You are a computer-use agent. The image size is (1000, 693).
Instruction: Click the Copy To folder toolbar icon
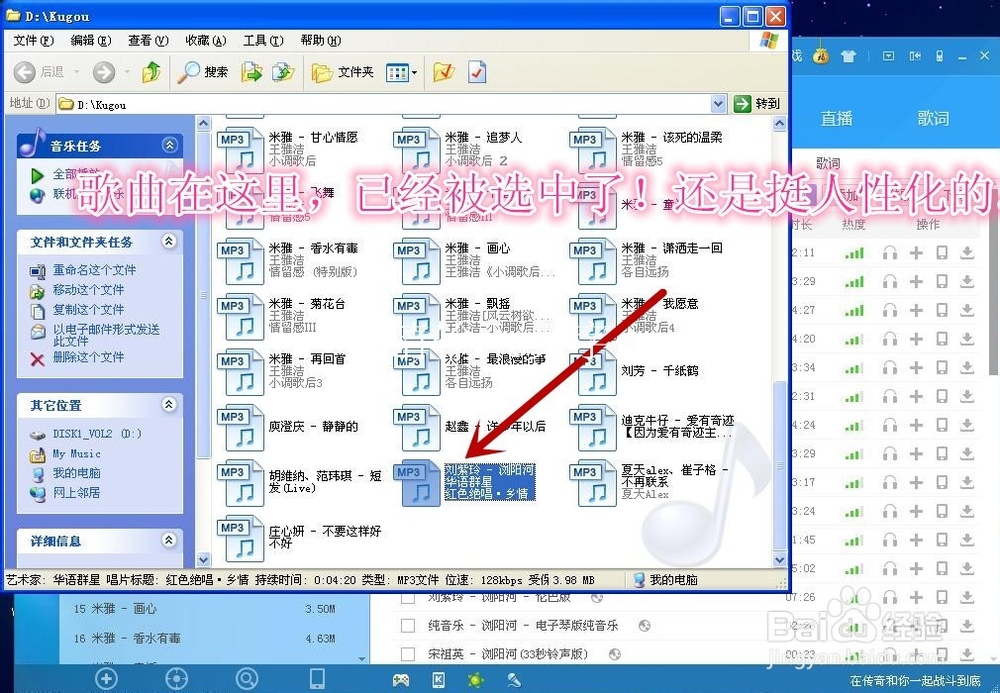283,72
